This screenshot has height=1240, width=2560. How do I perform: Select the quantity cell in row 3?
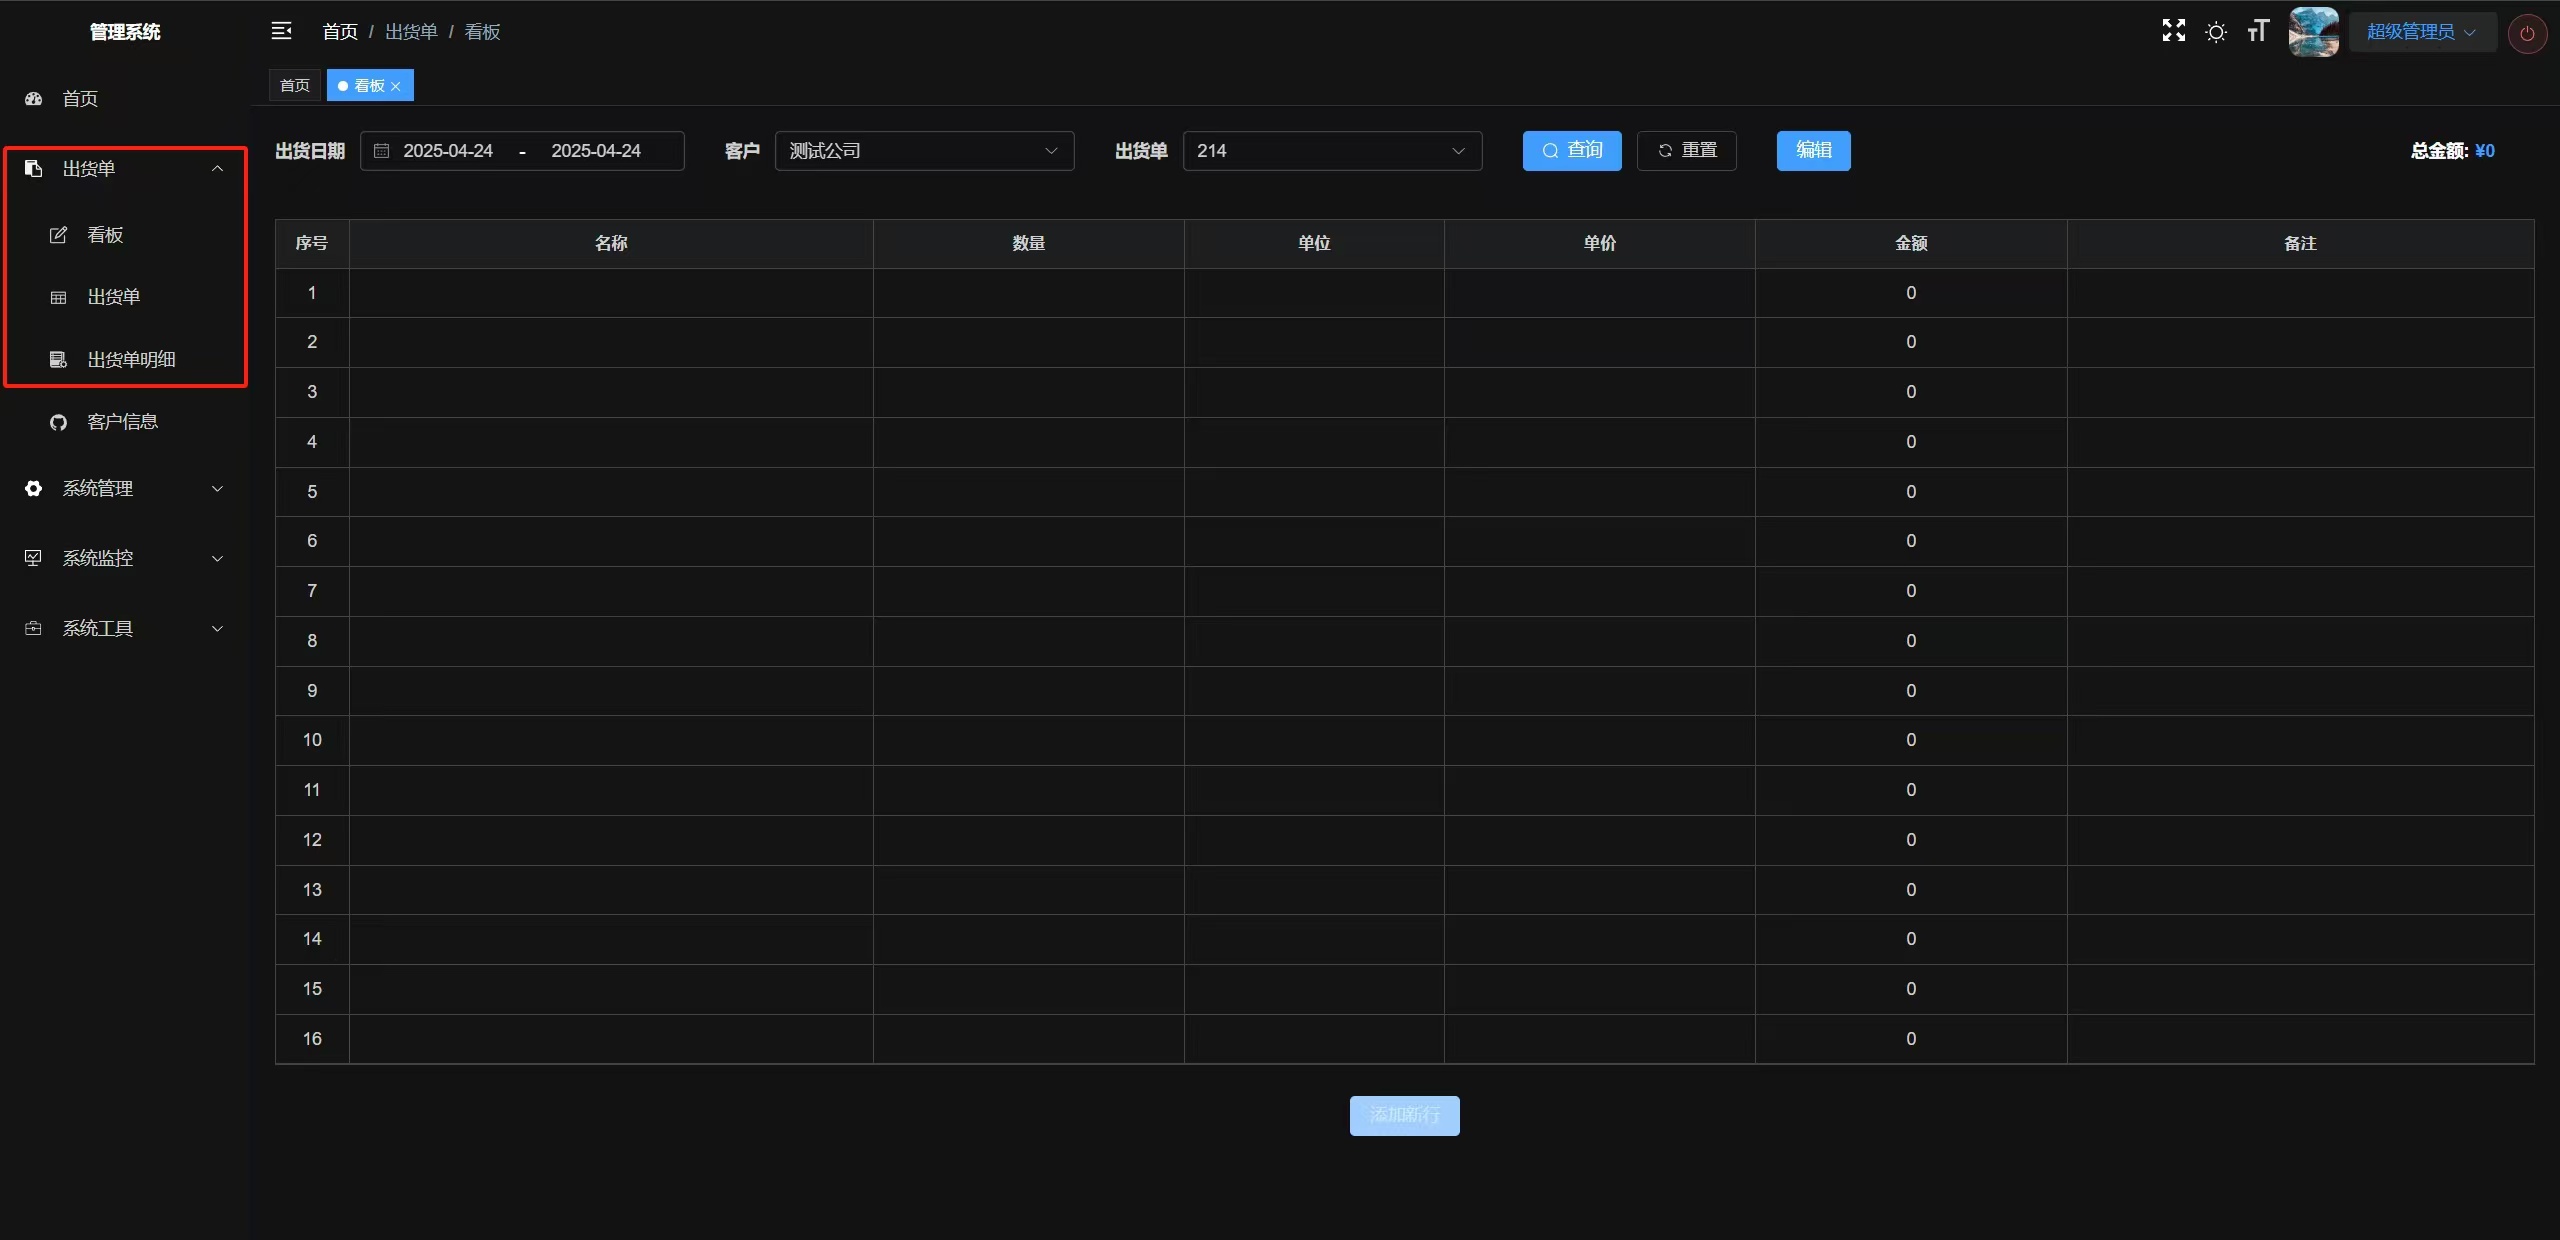tap(1028, 392)
